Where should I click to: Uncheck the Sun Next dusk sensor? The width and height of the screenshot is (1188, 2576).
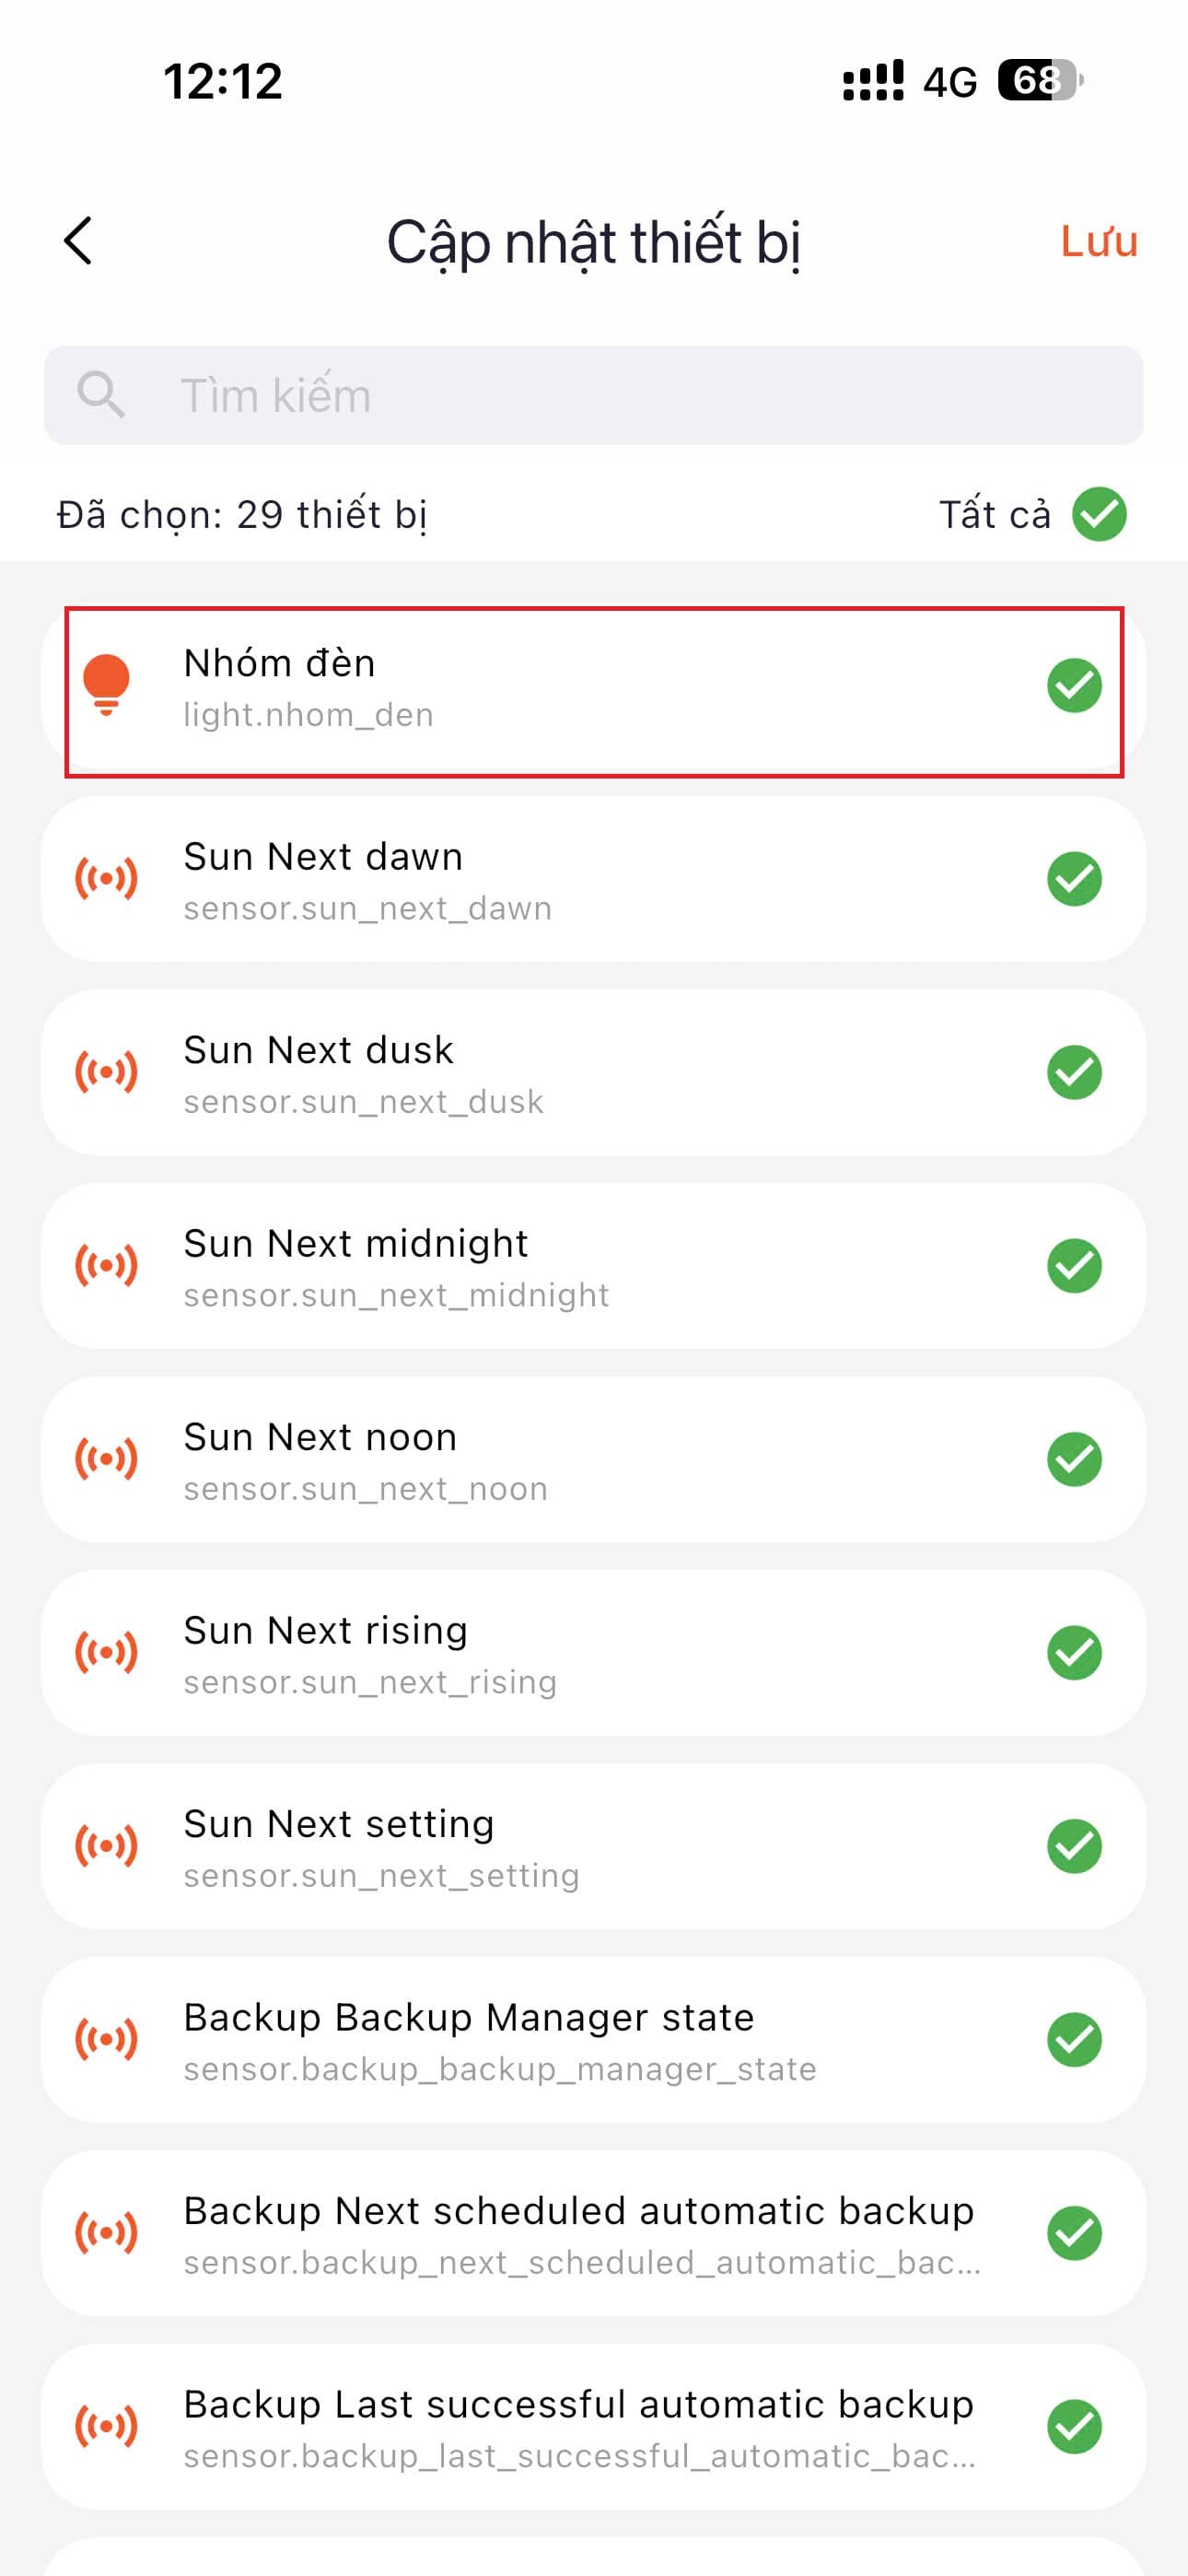pyautogui.click(x=1074, y=1073)
